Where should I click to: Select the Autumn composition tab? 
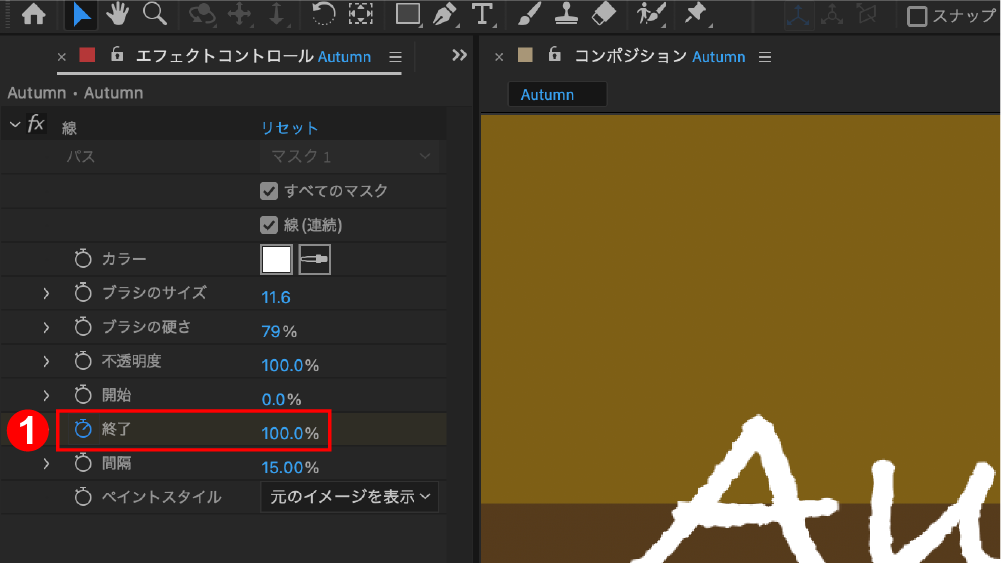click(x=557, y=94)
